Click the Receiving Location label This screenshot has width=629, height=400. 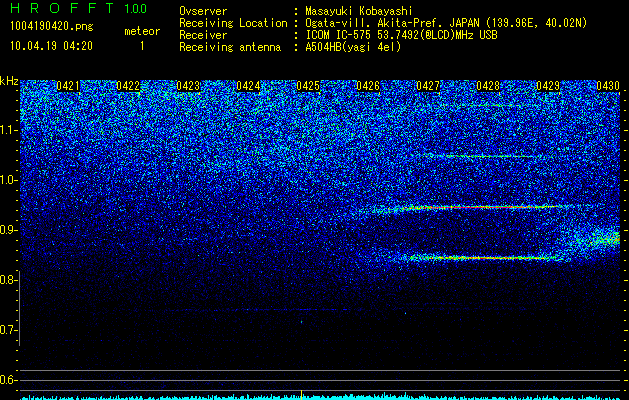233,23
